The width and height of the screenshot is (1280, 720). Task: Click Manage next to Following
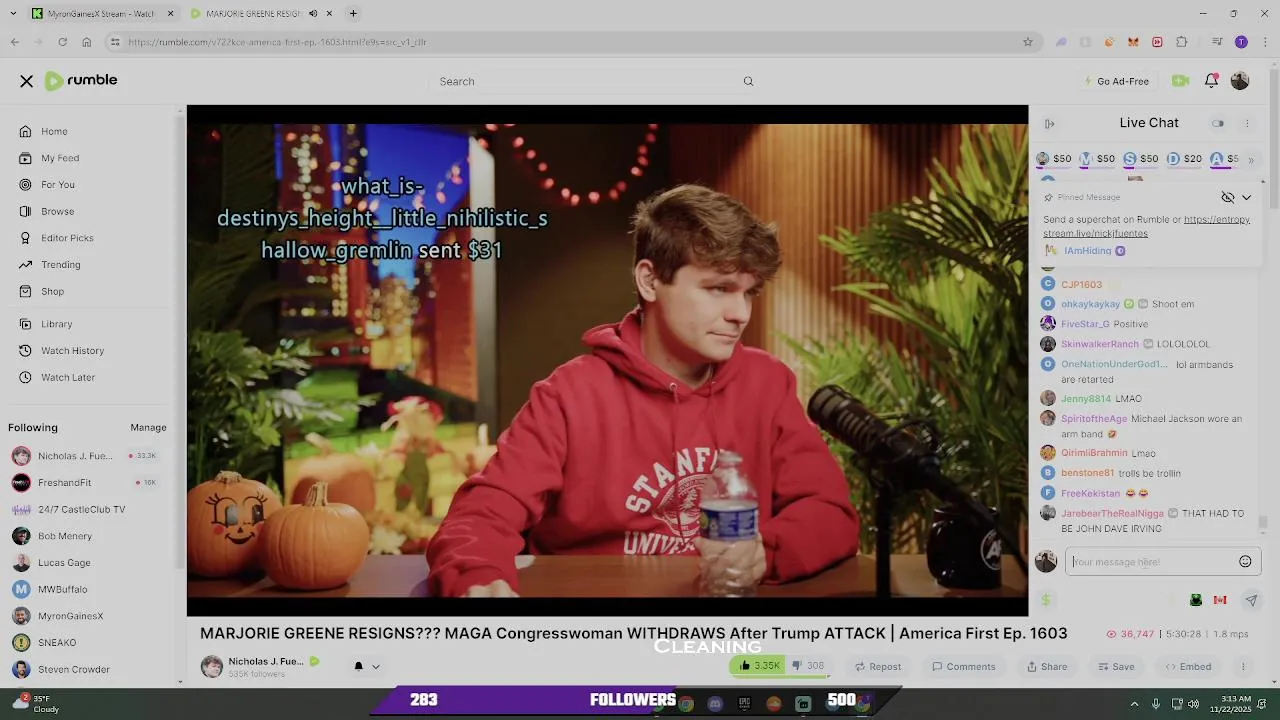point(148,428)
